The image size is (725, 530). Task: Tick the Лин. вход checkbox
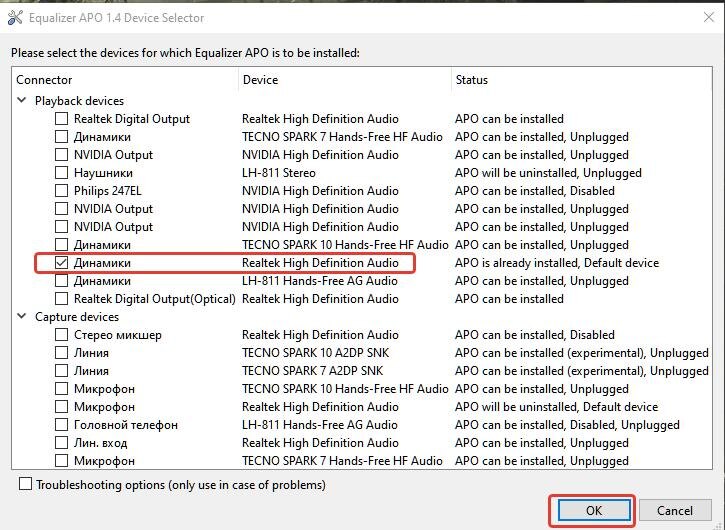(61, 443)
